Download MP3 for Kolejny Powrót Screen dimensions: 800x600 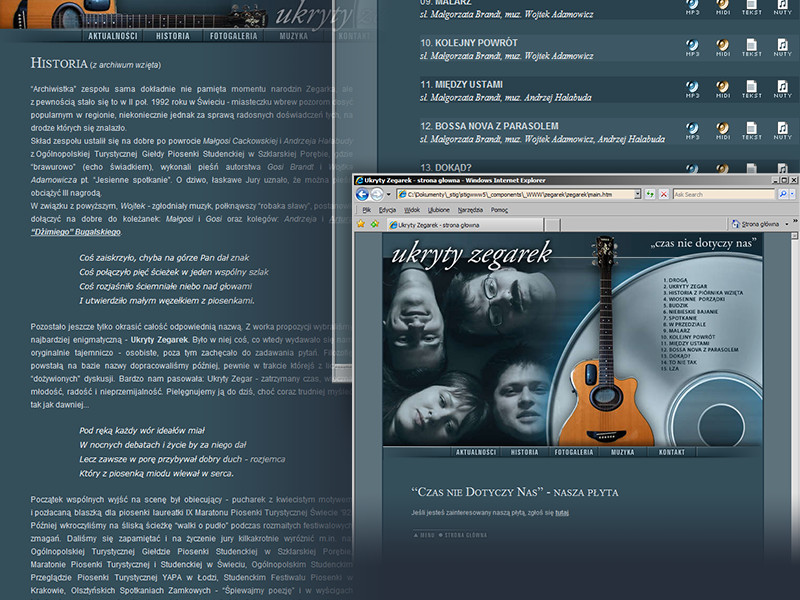click(x=692, y=47)
